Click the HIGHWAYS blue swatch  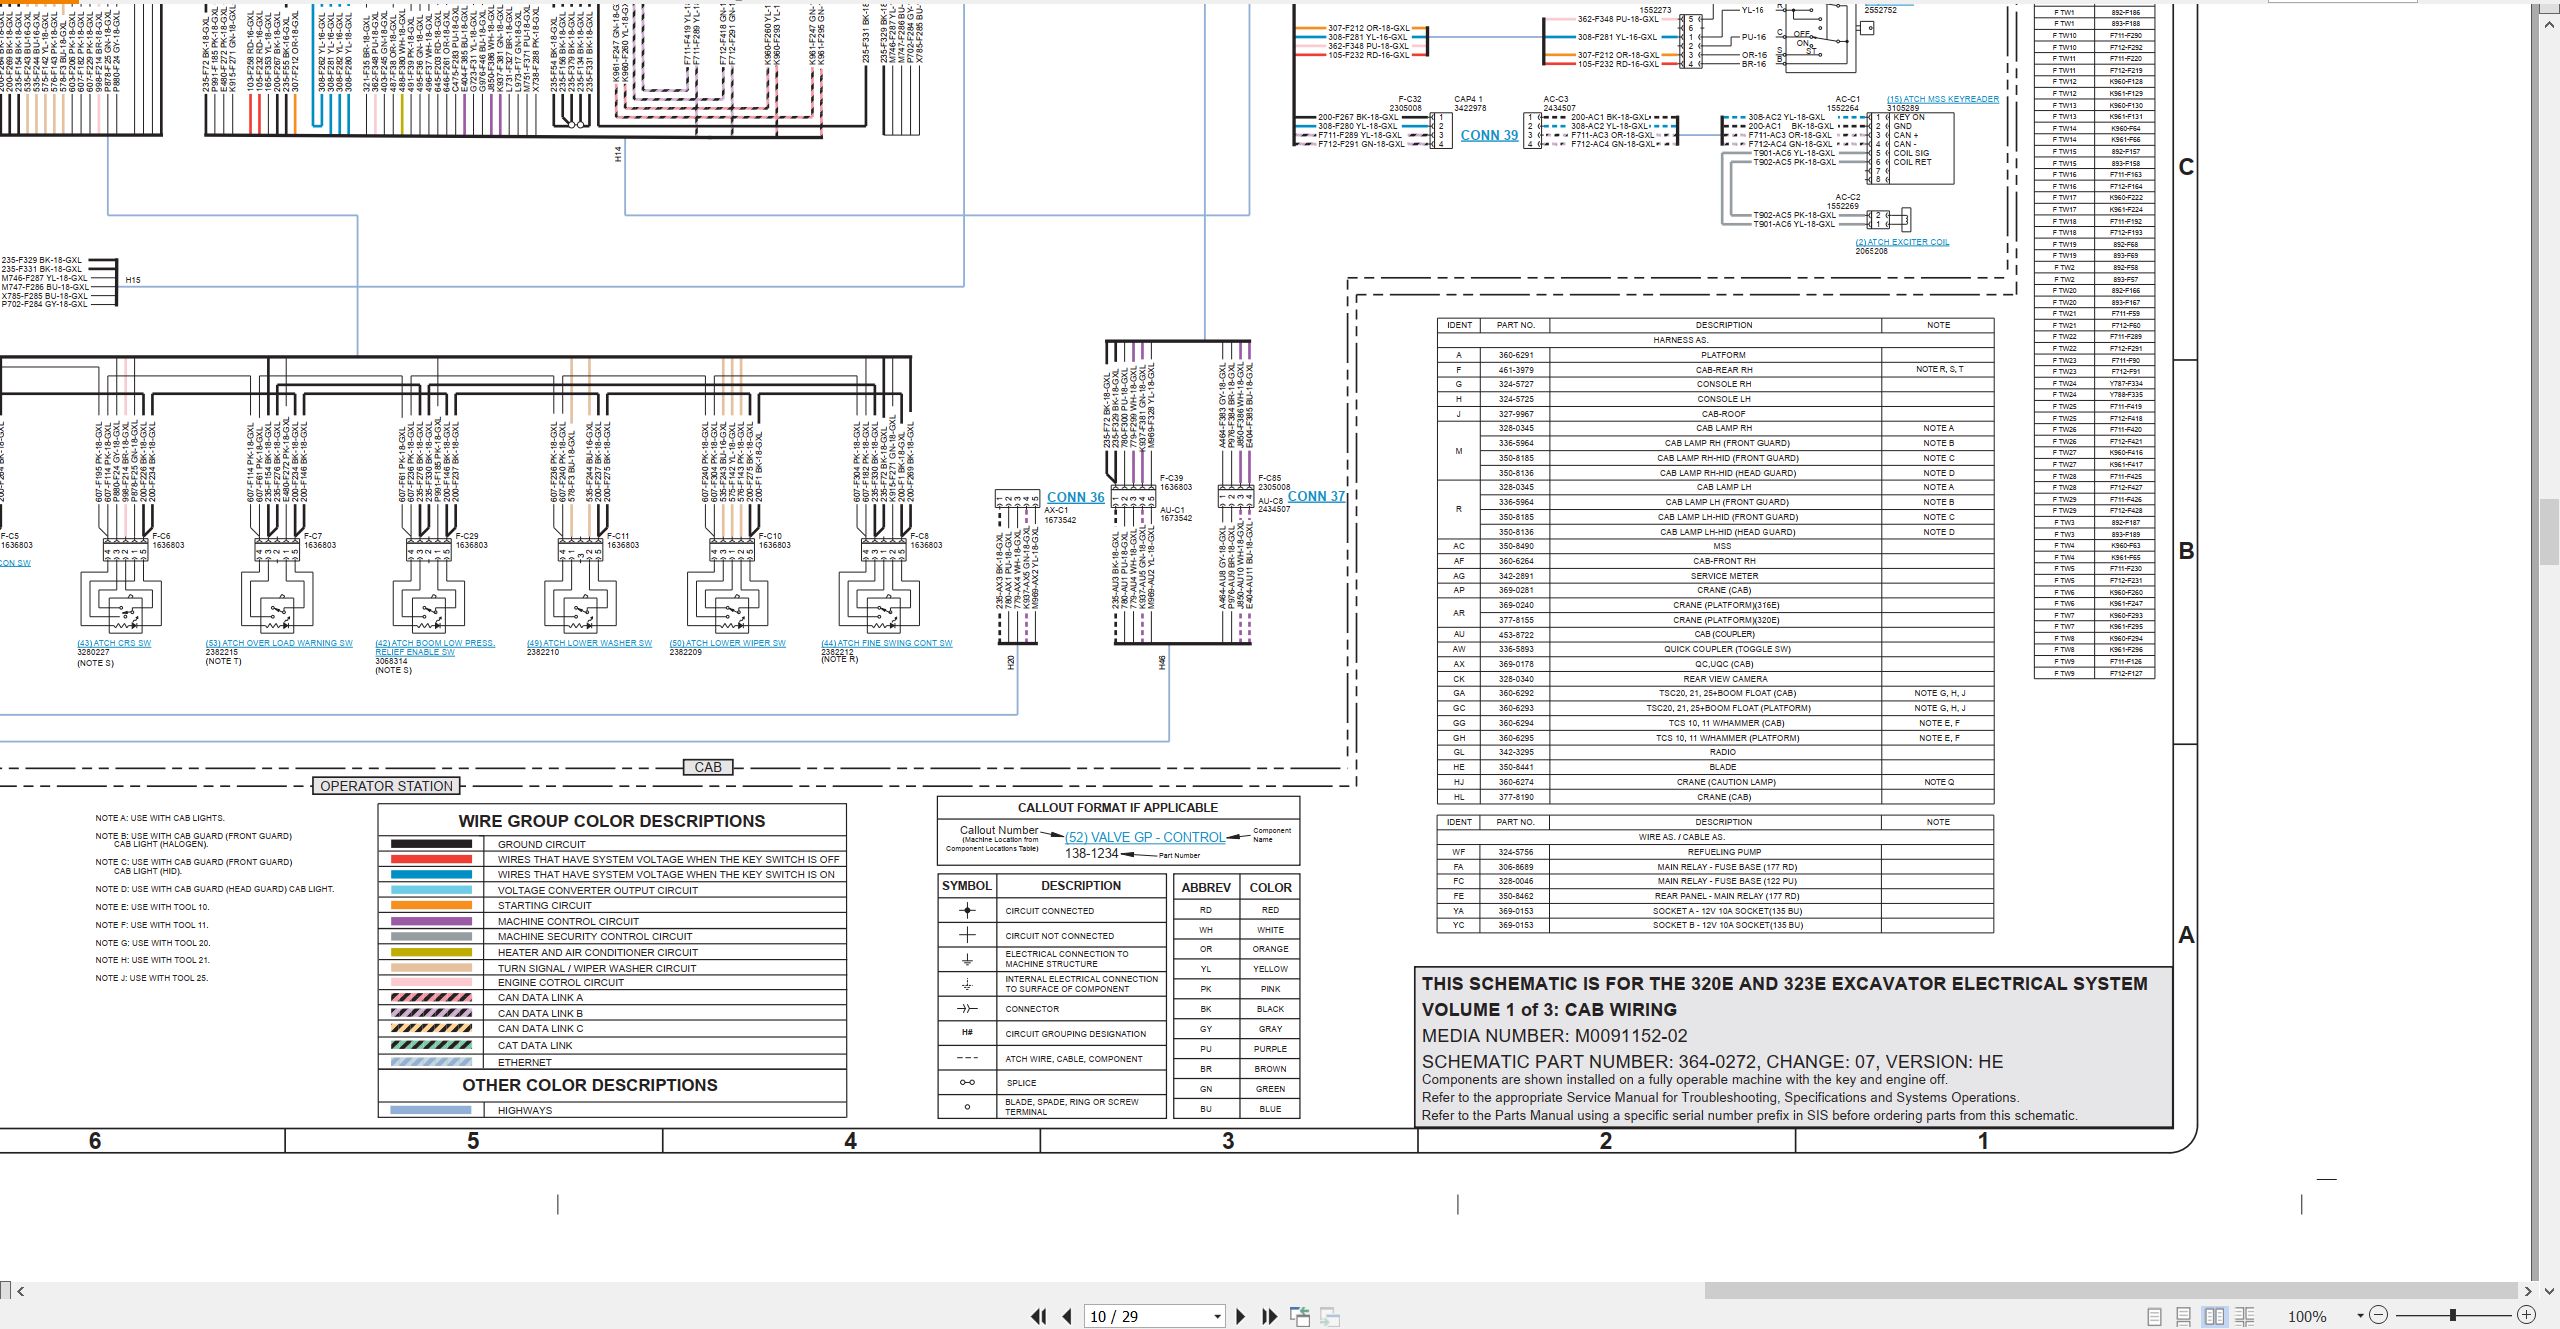point(431,1110)
